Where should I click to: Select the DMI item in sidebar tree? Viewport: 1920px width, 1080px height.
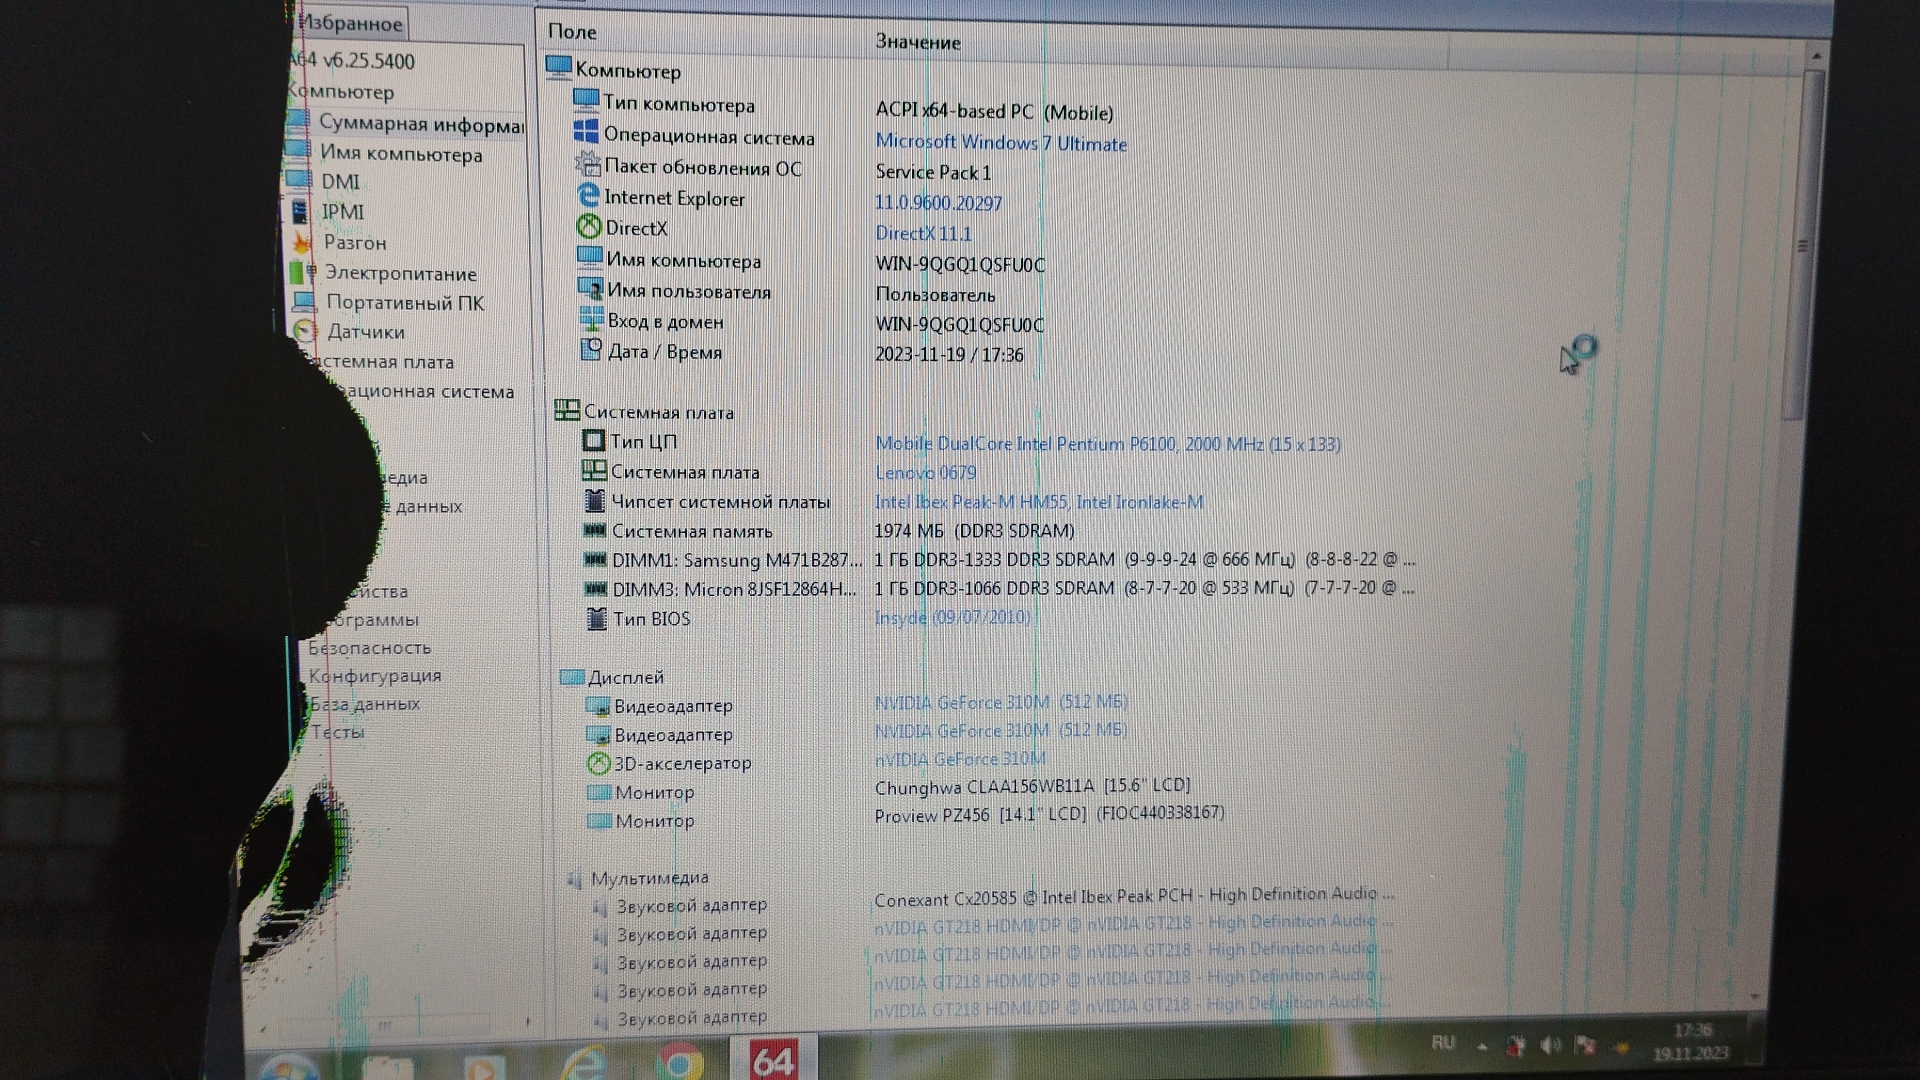tap(340, 182)
